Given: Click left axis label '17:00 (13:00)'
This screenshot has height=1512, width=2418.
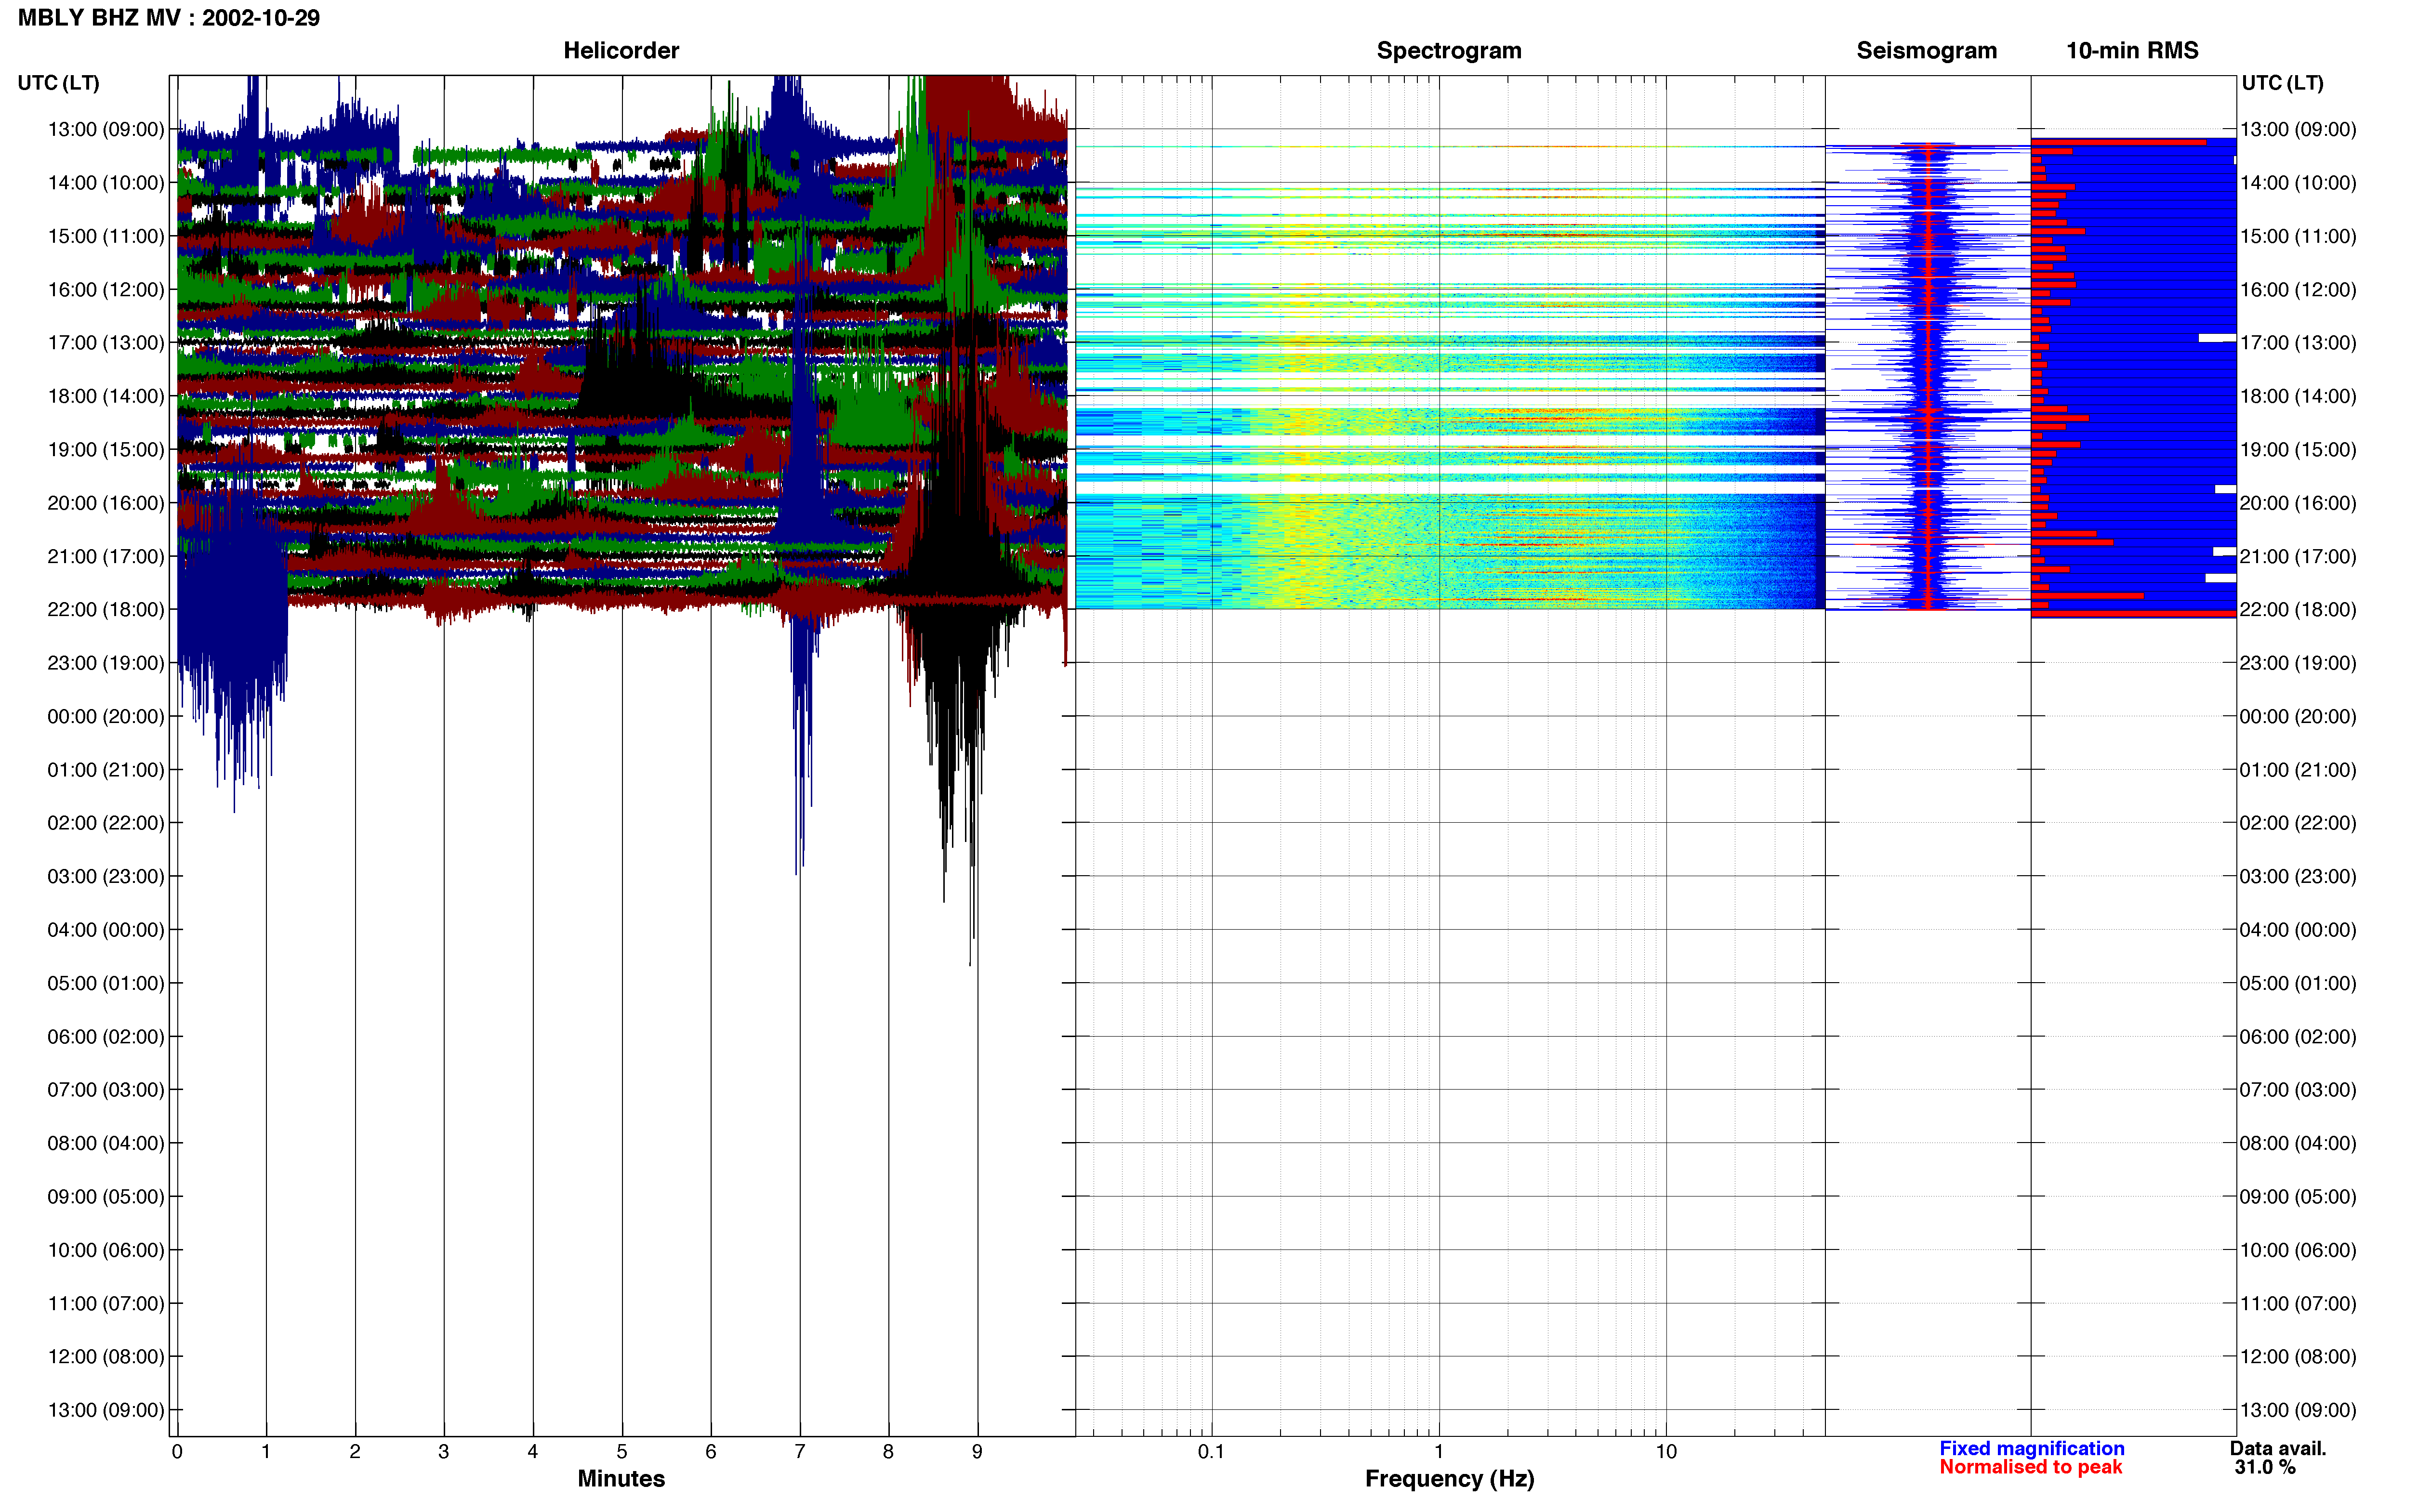Looking at the screenshot, I should 106,343.
